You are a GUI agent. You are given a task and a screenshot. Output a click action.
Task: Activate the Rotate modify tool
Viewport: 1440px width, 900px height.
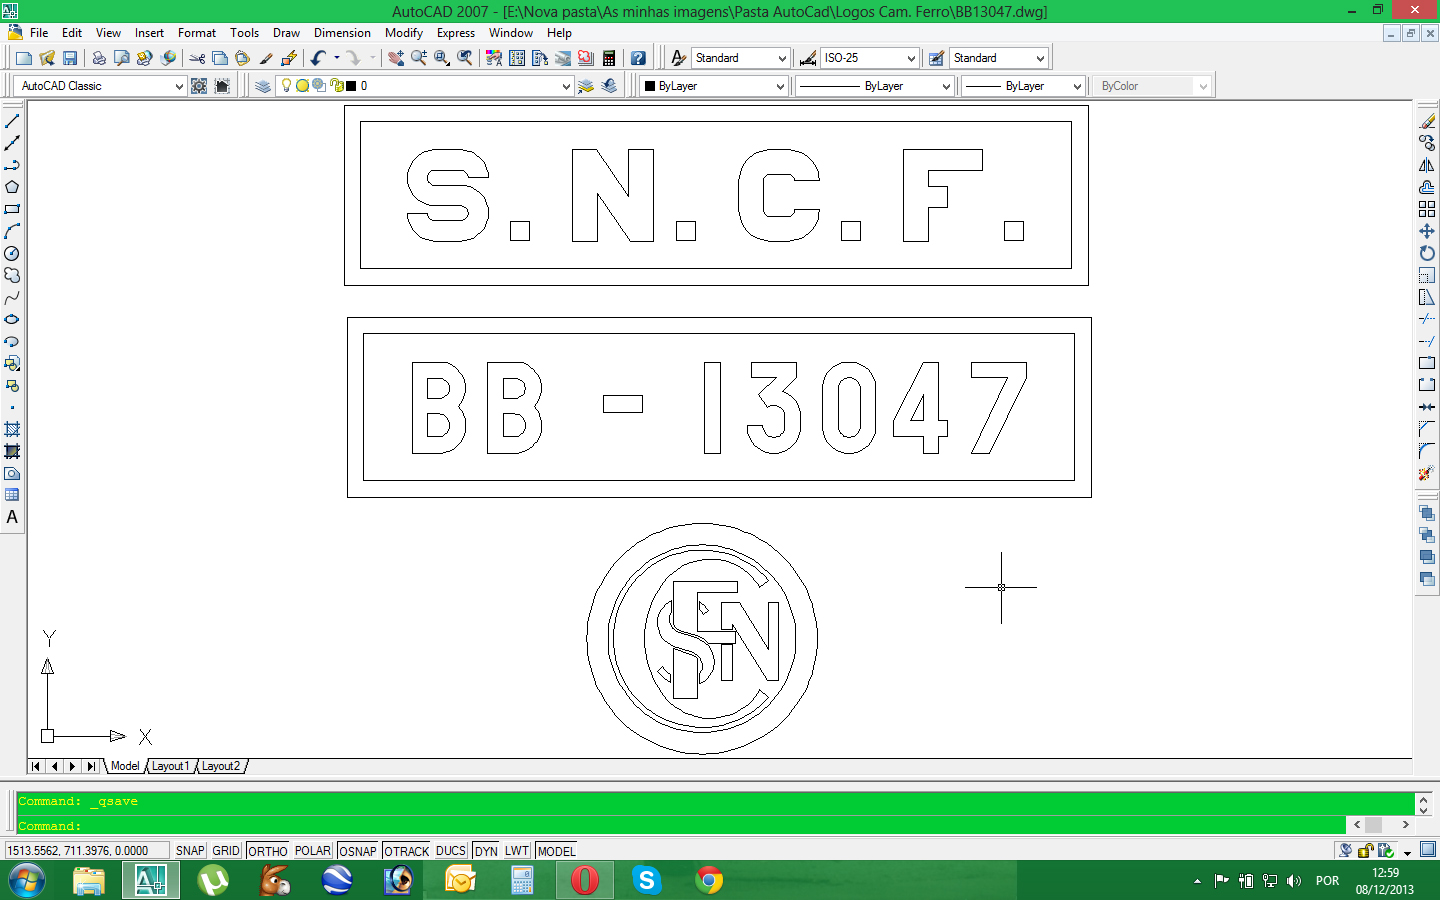[x=1427, y=253]
